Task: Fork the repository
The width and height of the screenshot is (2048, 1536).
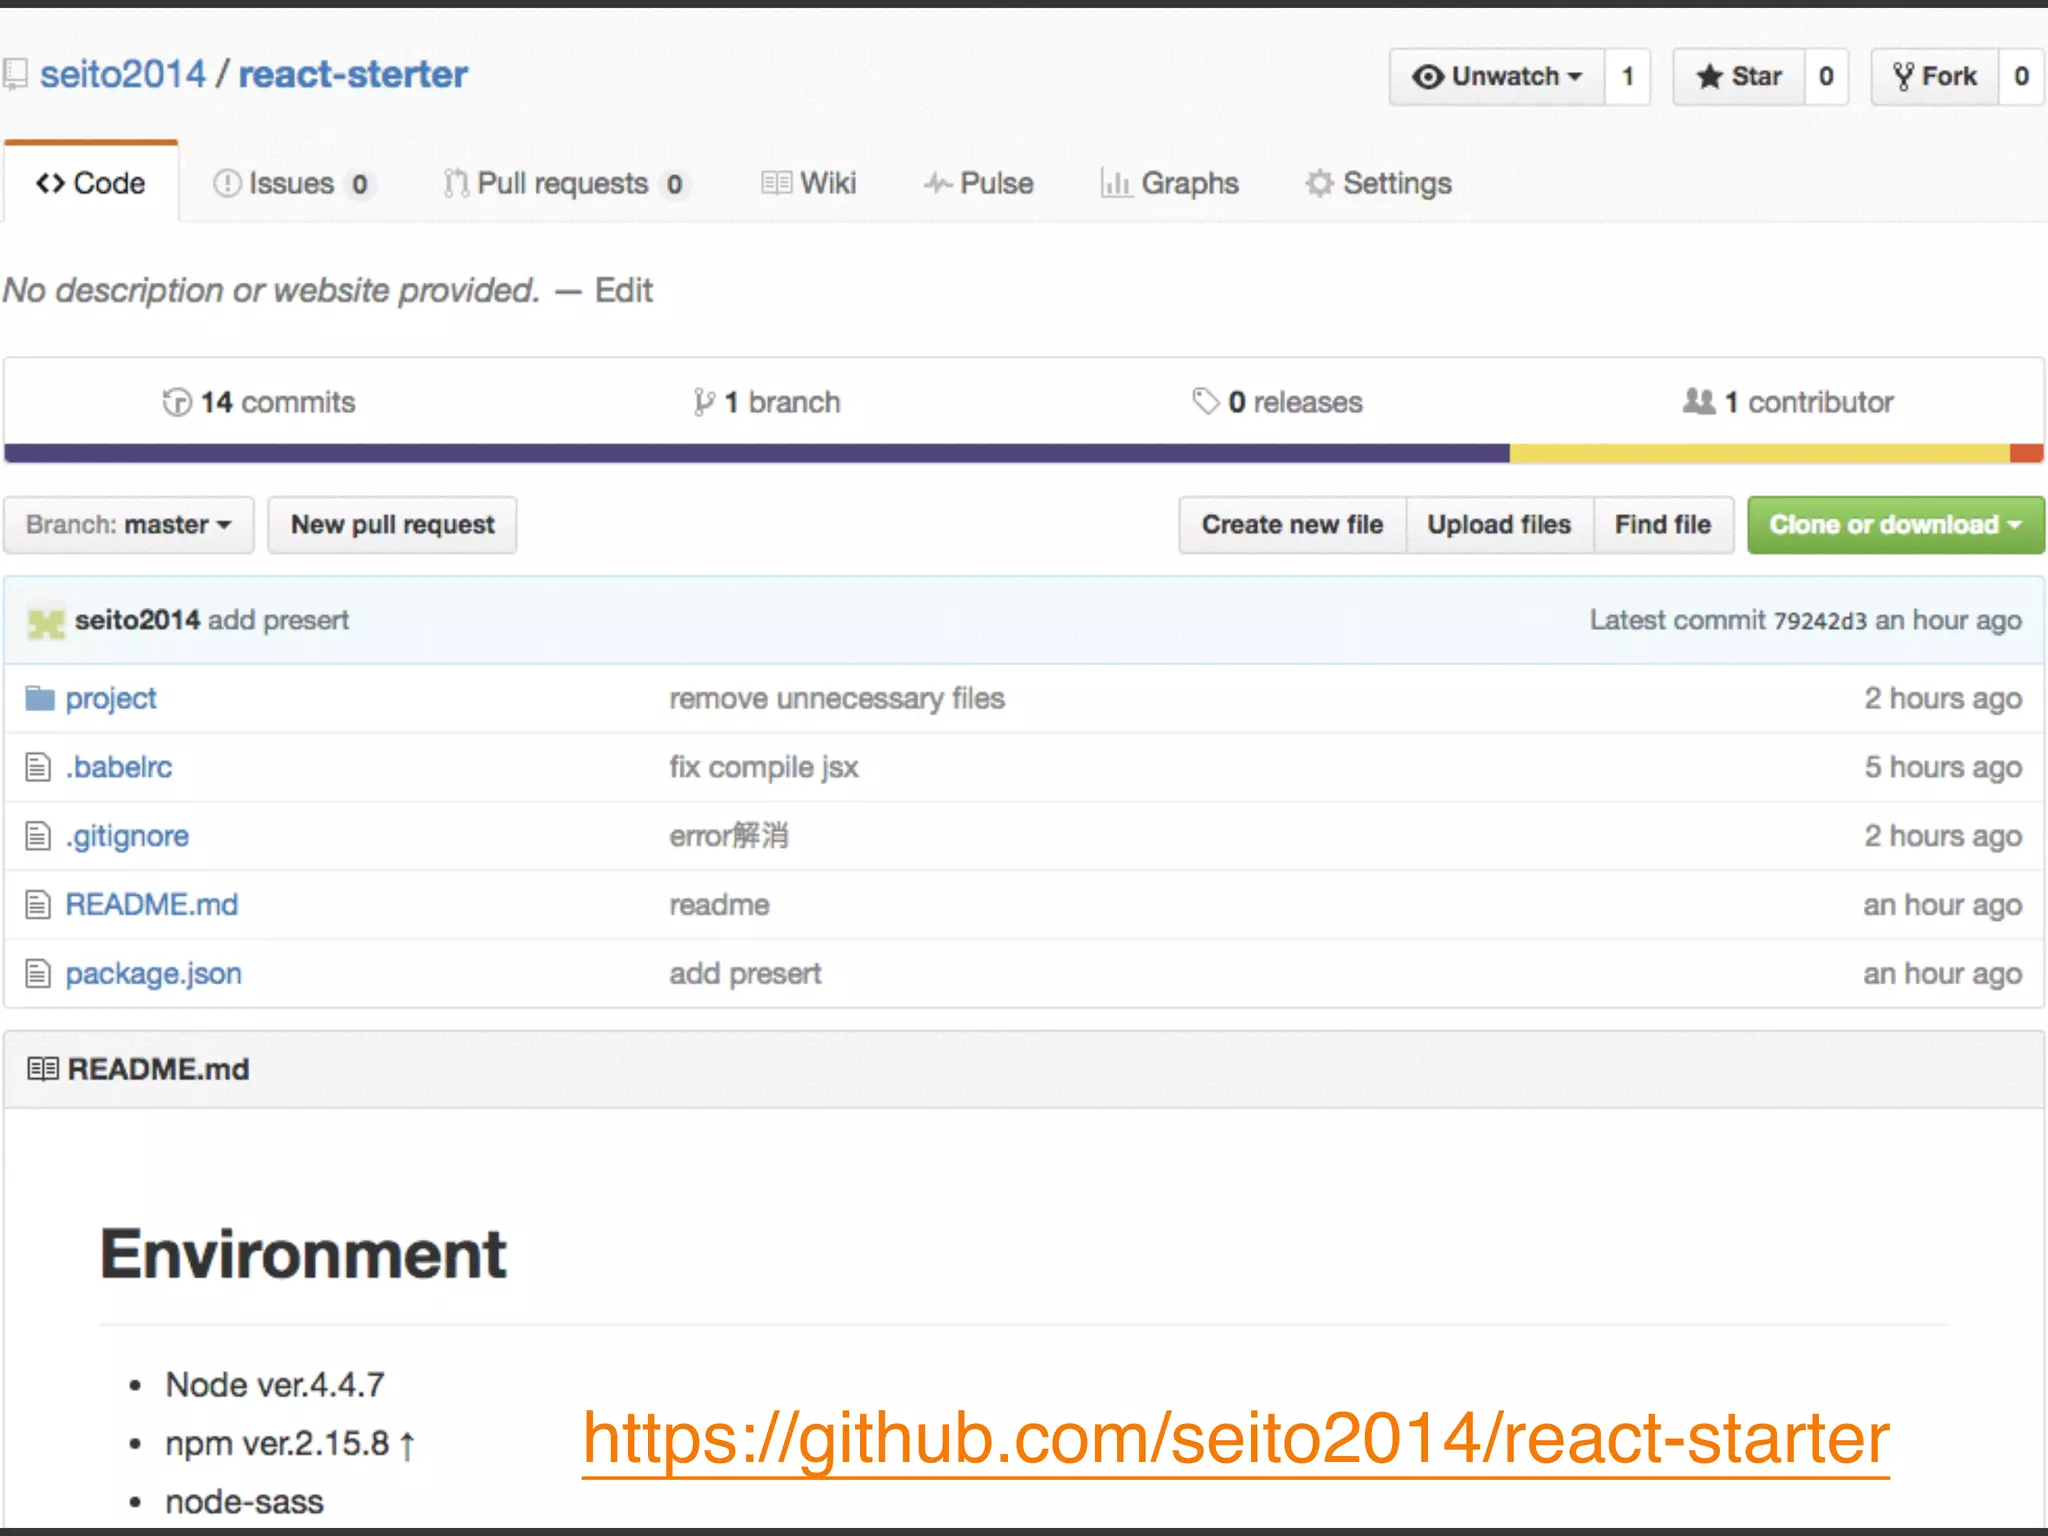Action: (x=1935, y=76)
